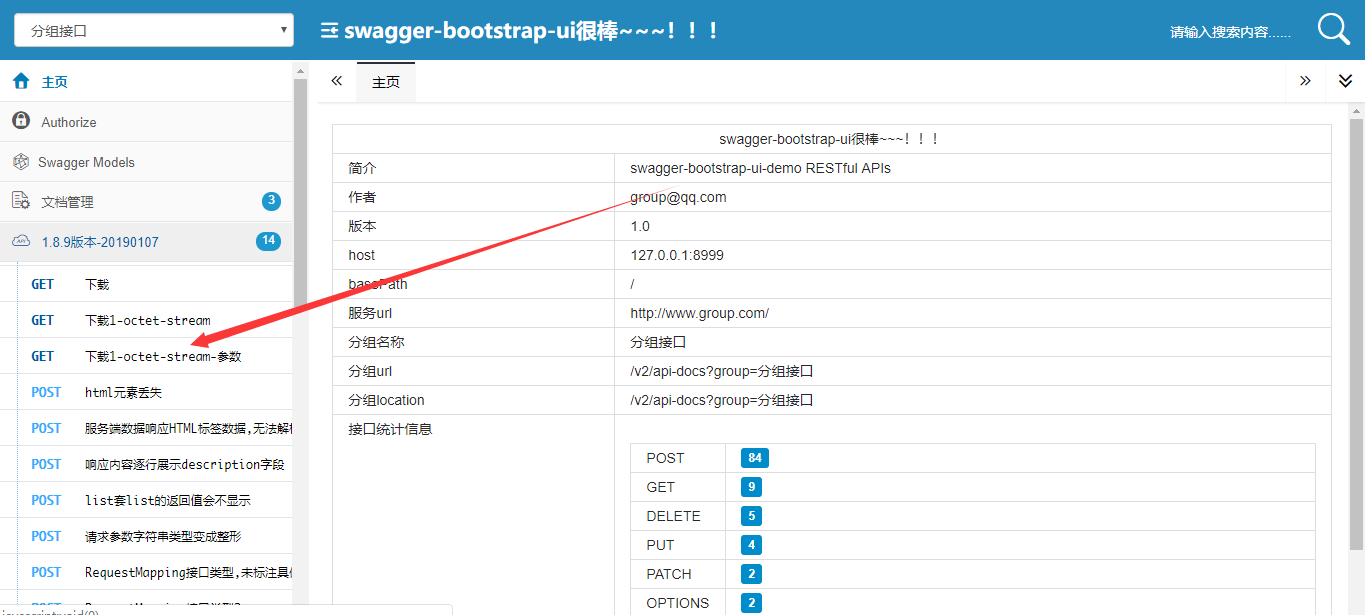Click the OPTIONS count badge 2

click(751, 603)
